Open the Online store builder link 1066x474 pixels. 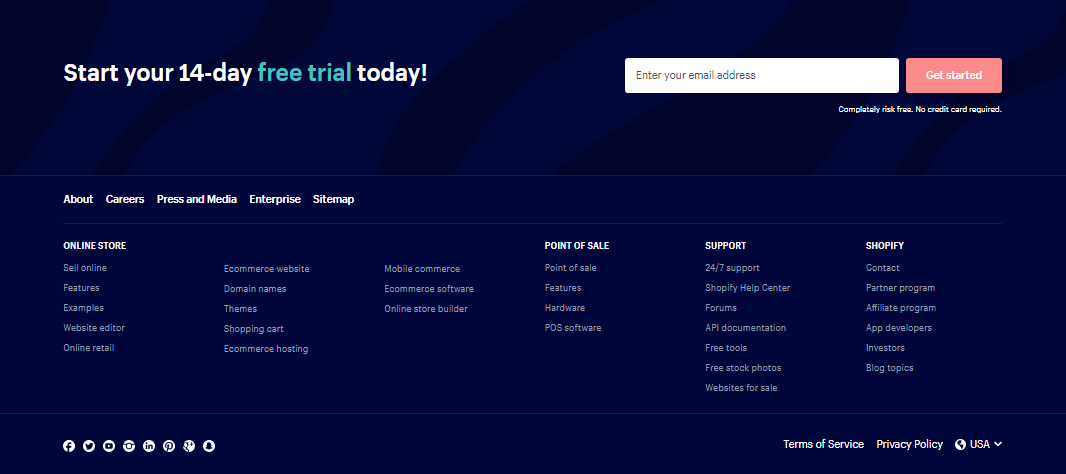[426, 309]
